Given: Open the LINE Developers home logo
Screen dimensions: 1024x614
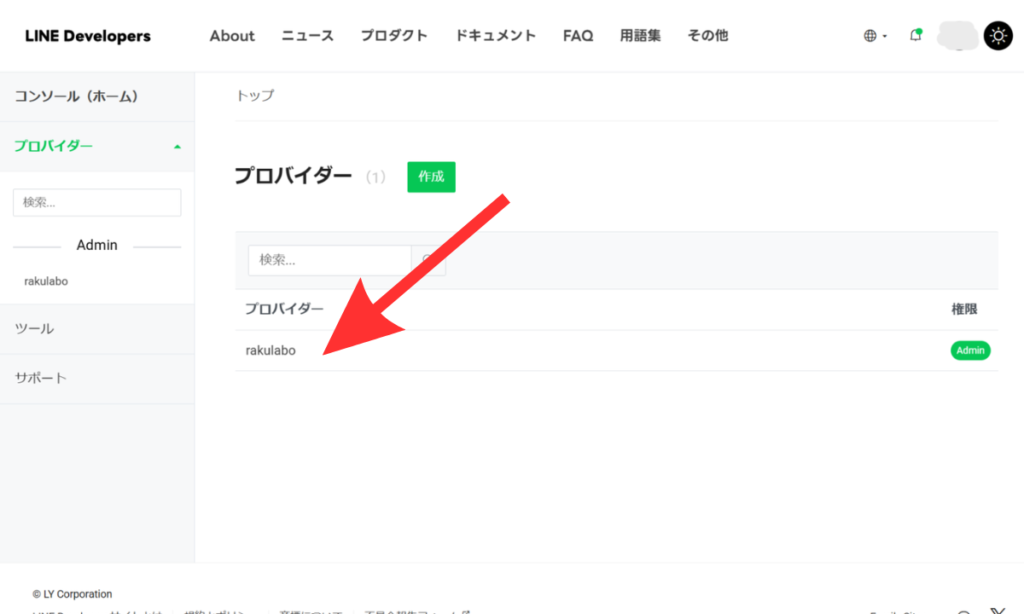Looking at the screenshot, I should pos(88,36).
